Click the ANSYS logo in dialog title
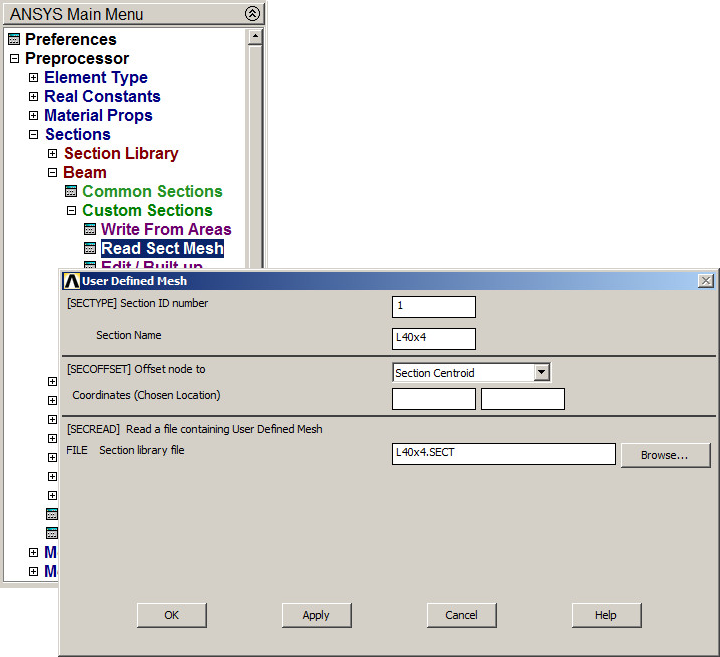 coord(71,281)
